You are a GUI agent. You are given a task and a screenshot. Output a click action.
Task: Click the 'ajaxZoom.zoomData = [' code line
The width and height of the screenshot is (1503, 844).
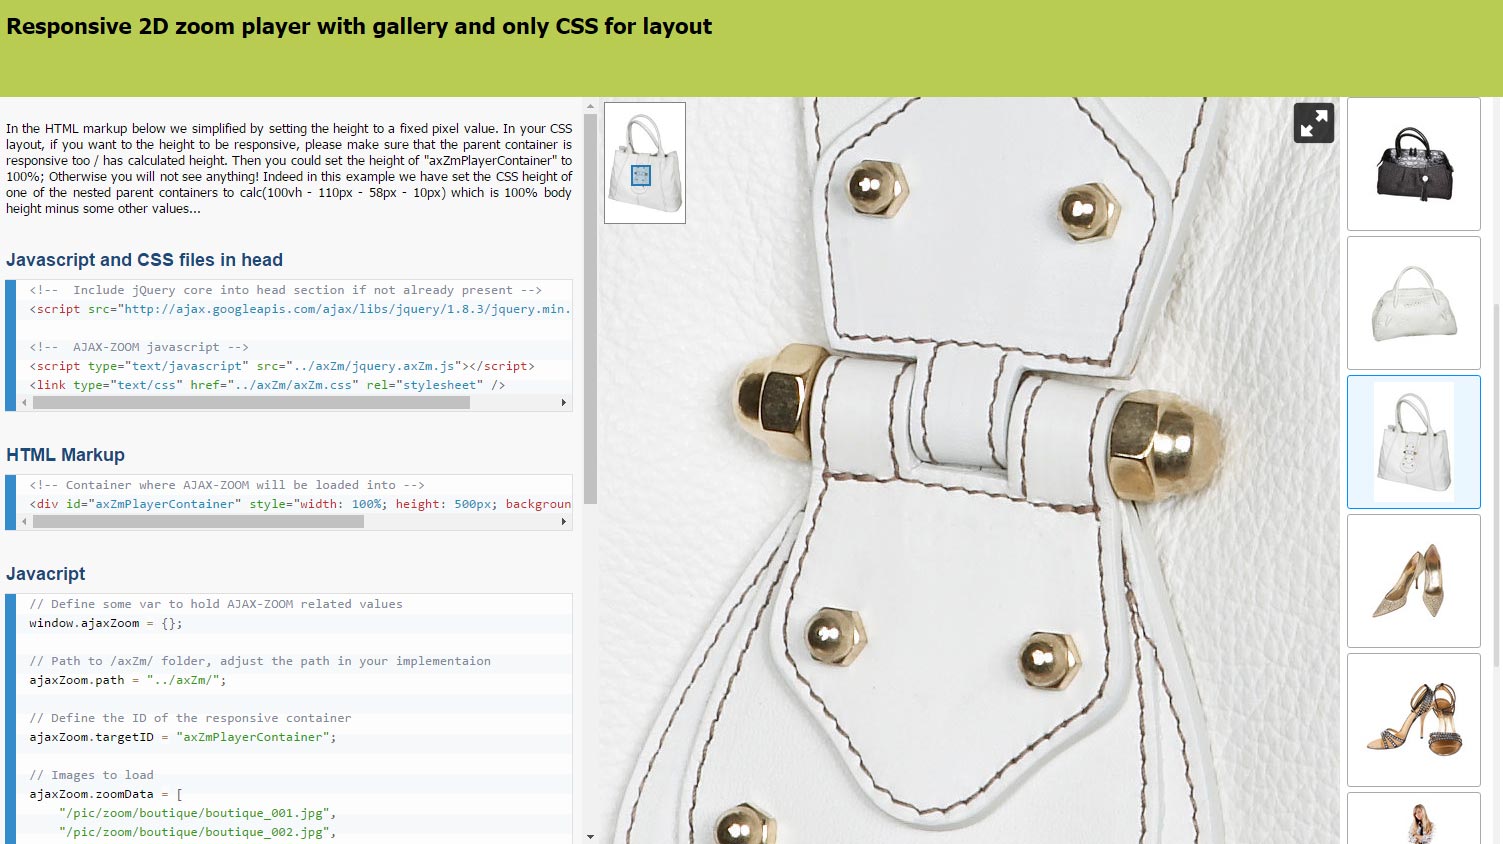click(106, 794)
